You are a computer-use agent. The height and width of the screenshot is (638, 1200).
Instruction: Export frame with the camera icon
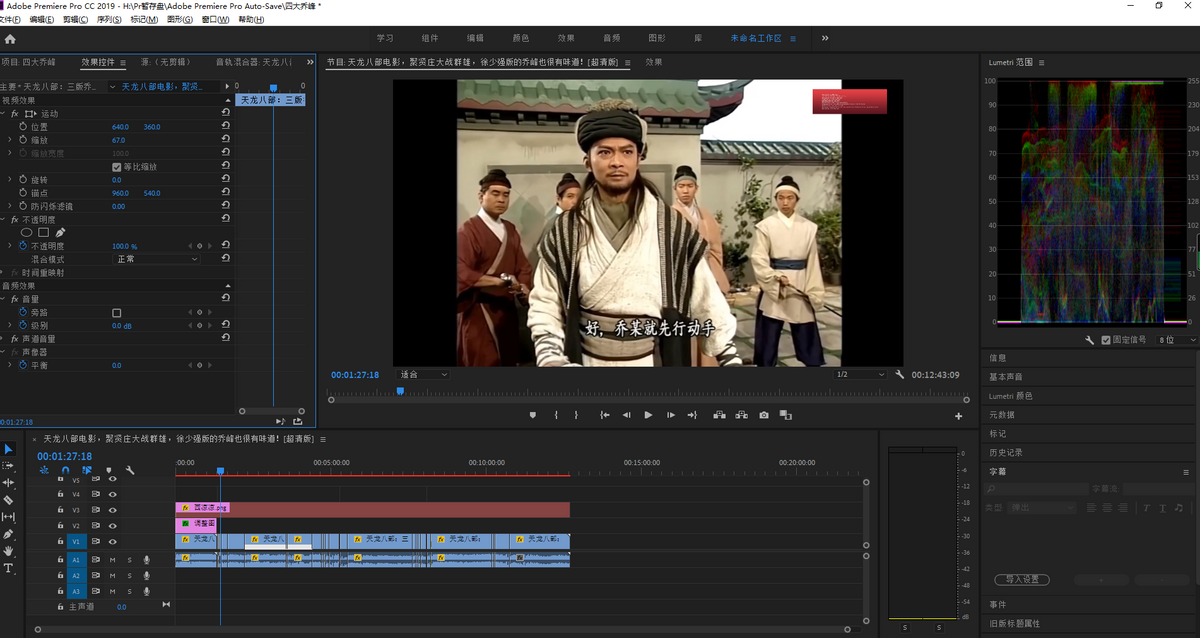[764, 415]
